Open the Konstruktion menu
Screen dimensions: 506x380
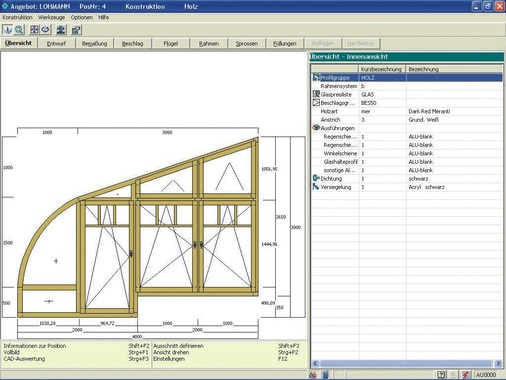click(17, 17)
